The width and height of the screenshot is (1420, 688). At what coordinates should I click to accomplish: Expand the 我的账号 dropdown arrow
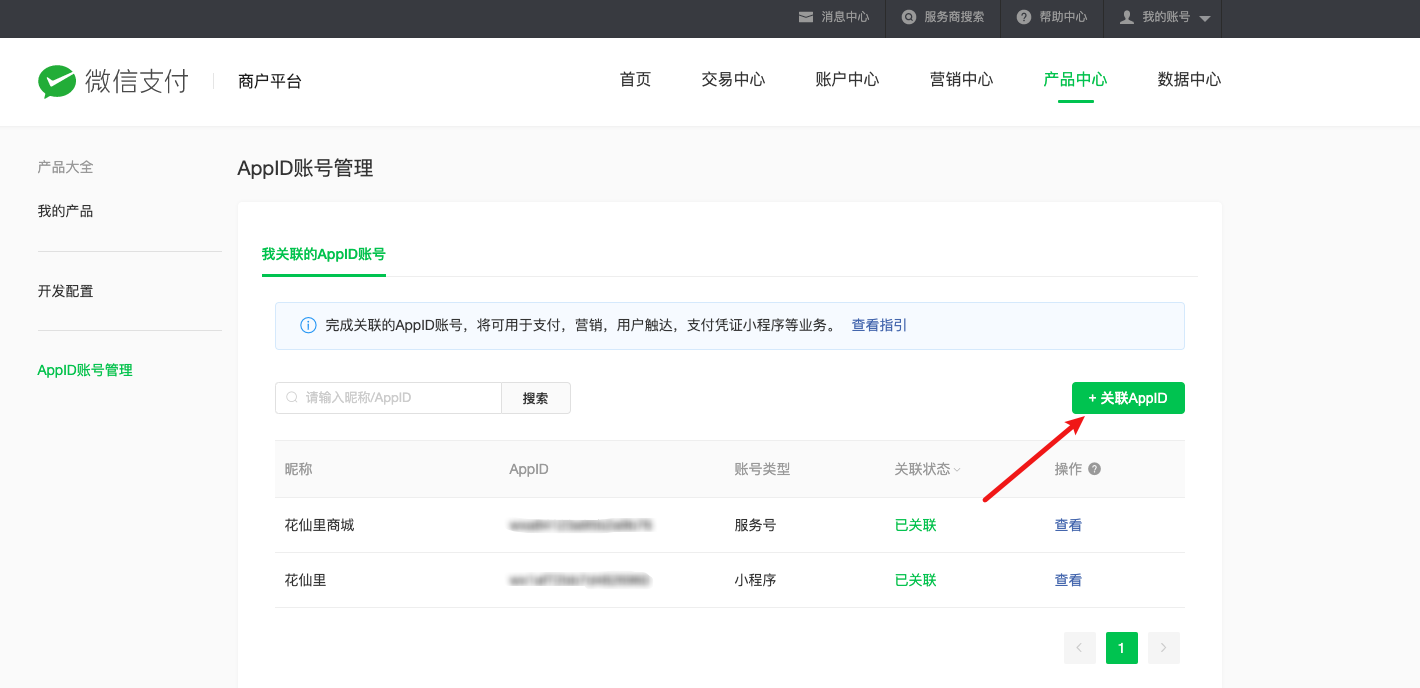tap(1204, 19)
